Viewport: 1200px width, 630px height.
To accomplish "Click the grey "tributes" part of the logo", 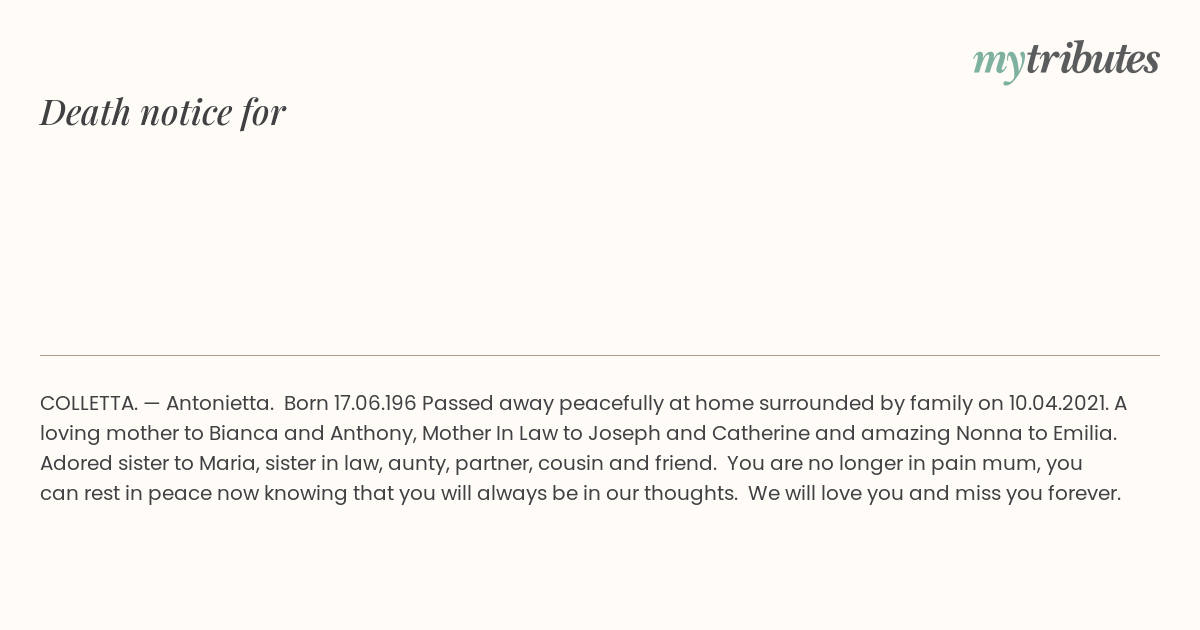I will click(1092, 59).
